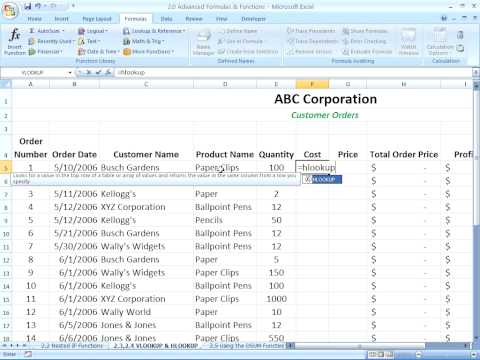The height and width of the screenshot is (360, 480).
Task: Open the Excel Help icon
Action: point(444,19)
